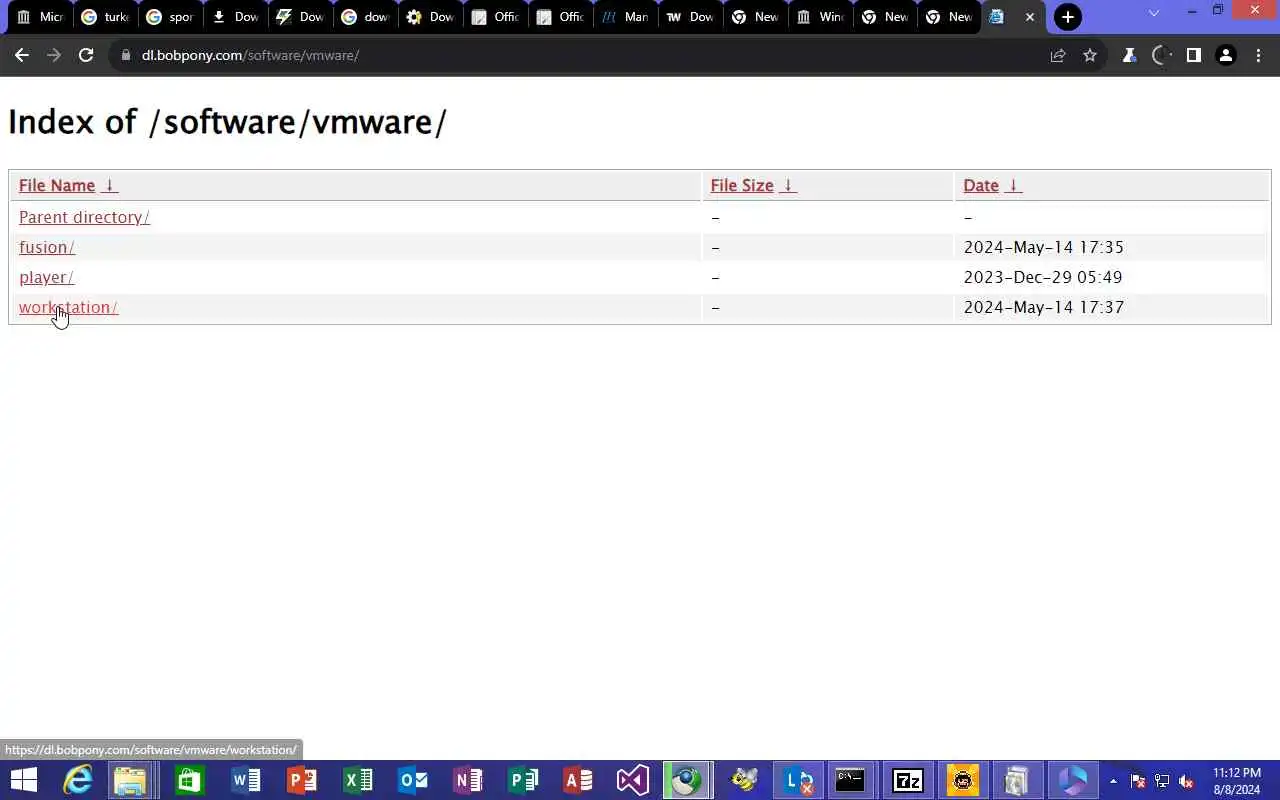This screenshot has height=800, width=1280.
Task: Open Chrome's three-dot menu
Action: [x=1258, y=55]
